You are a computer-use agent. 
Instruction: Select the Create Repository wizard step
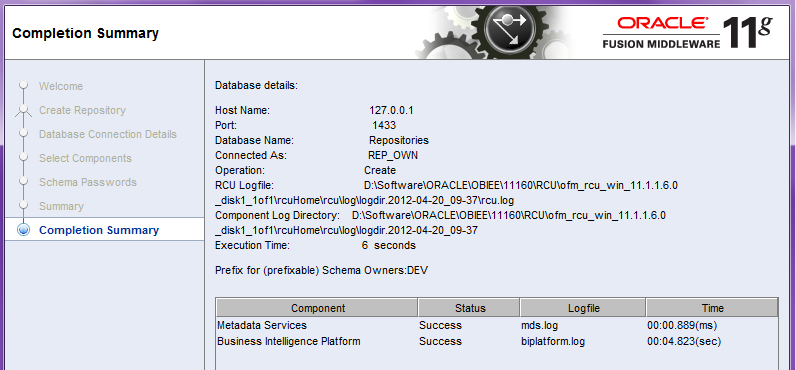point(82,110)
